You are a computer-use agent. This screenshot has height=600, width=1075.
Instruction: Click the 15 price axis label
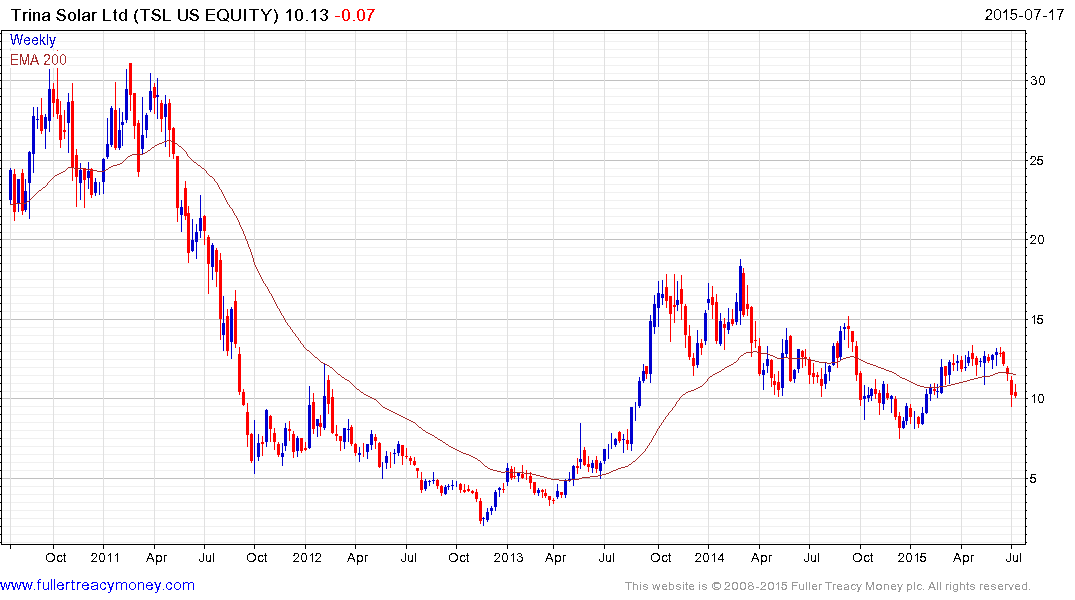coord(1038,320)
